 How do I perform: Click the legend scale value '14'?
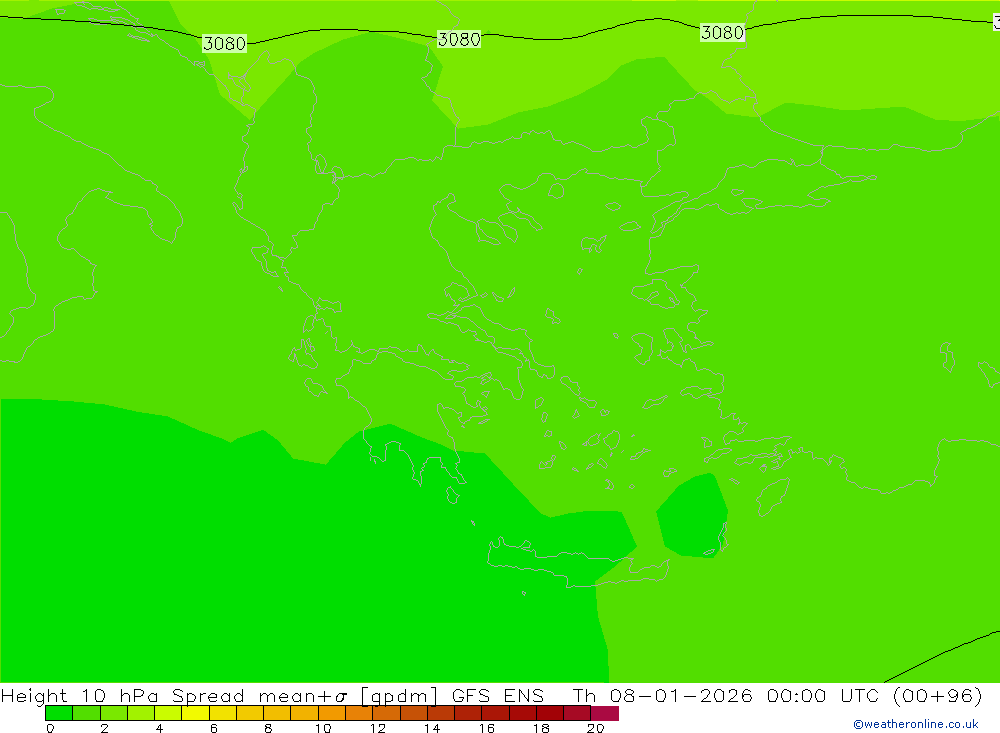(x=432, y=728)
